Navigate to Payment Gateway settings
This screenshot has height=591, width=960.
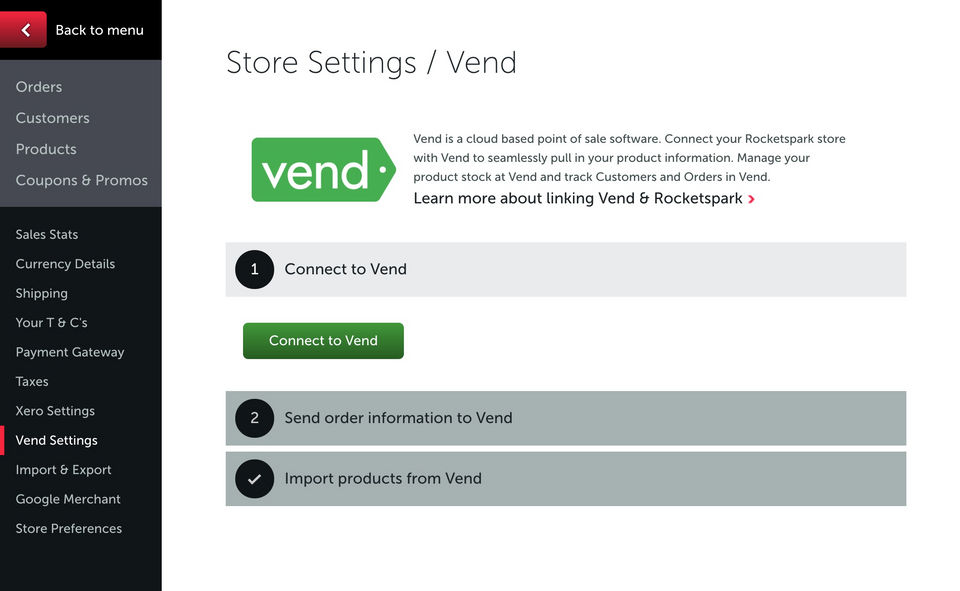(x=70, y=352)
